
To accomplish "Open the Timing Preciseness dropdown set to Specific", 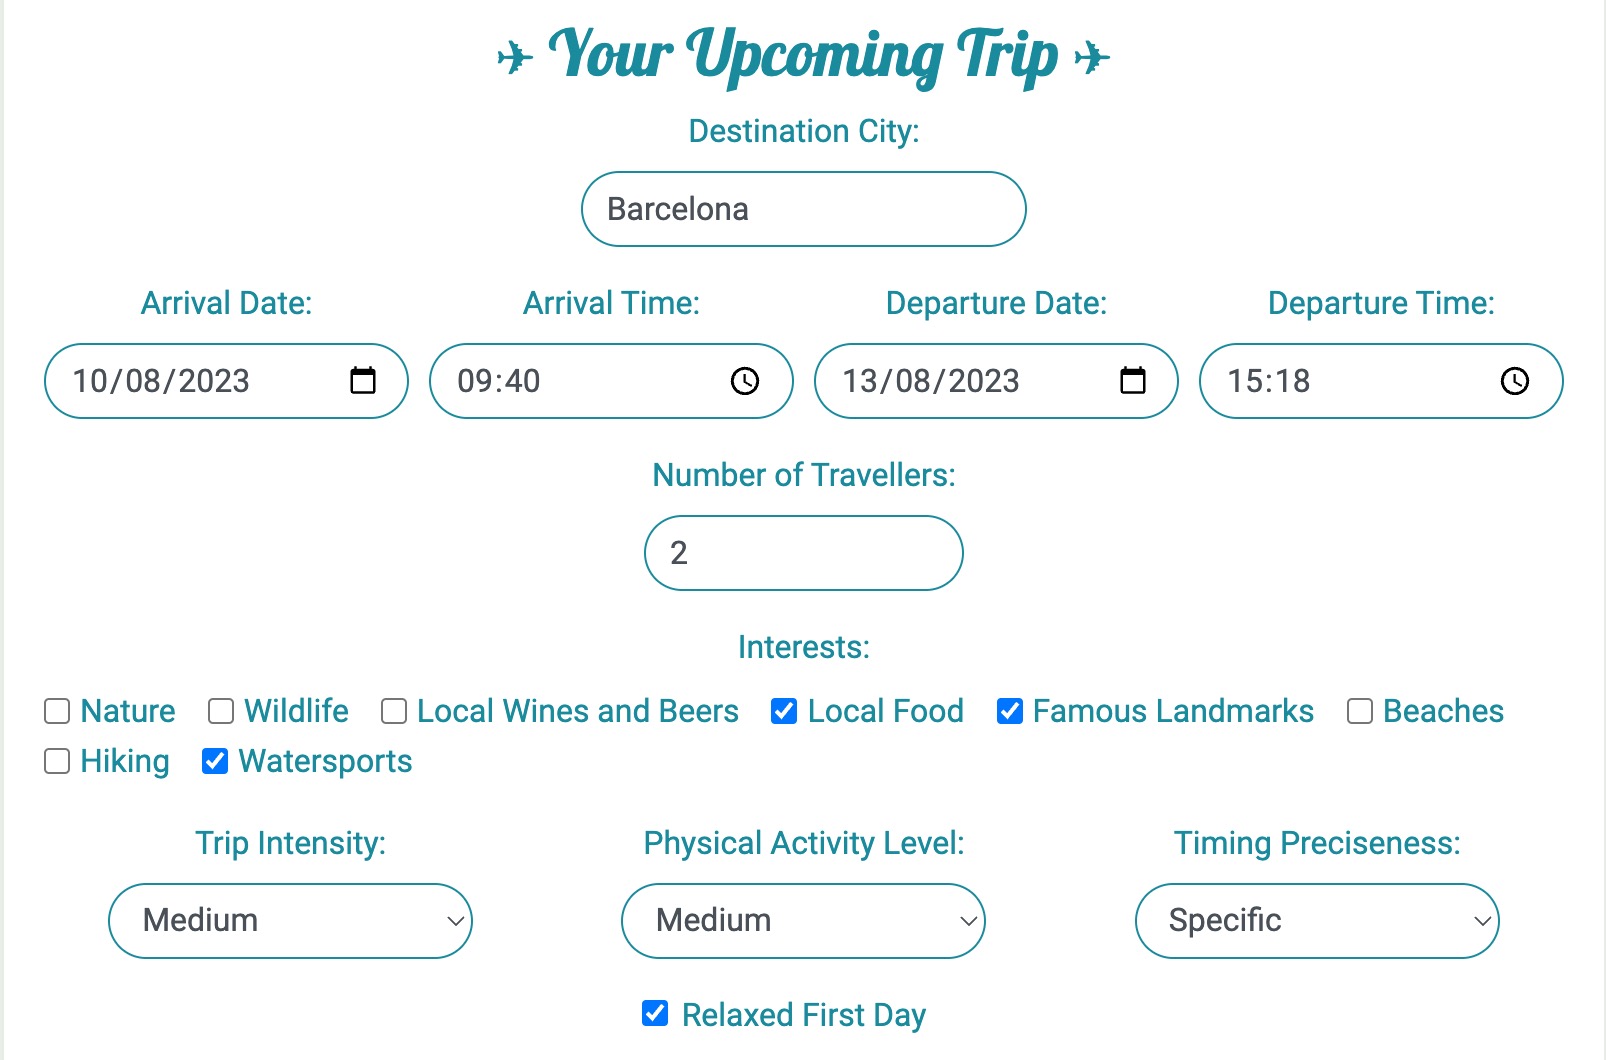I will point(1317,921).
